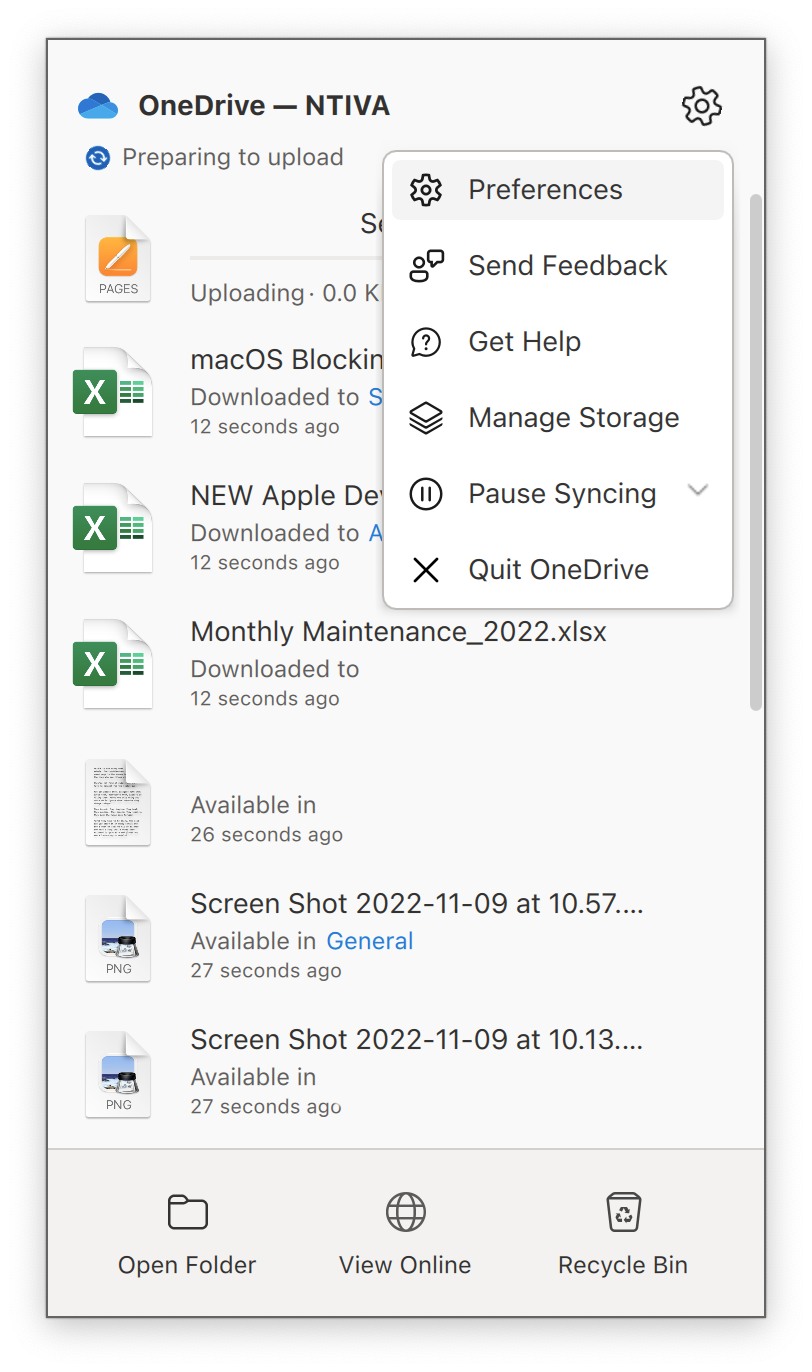Click the Open Folder icon
812x1372 pixels.
187,1212
